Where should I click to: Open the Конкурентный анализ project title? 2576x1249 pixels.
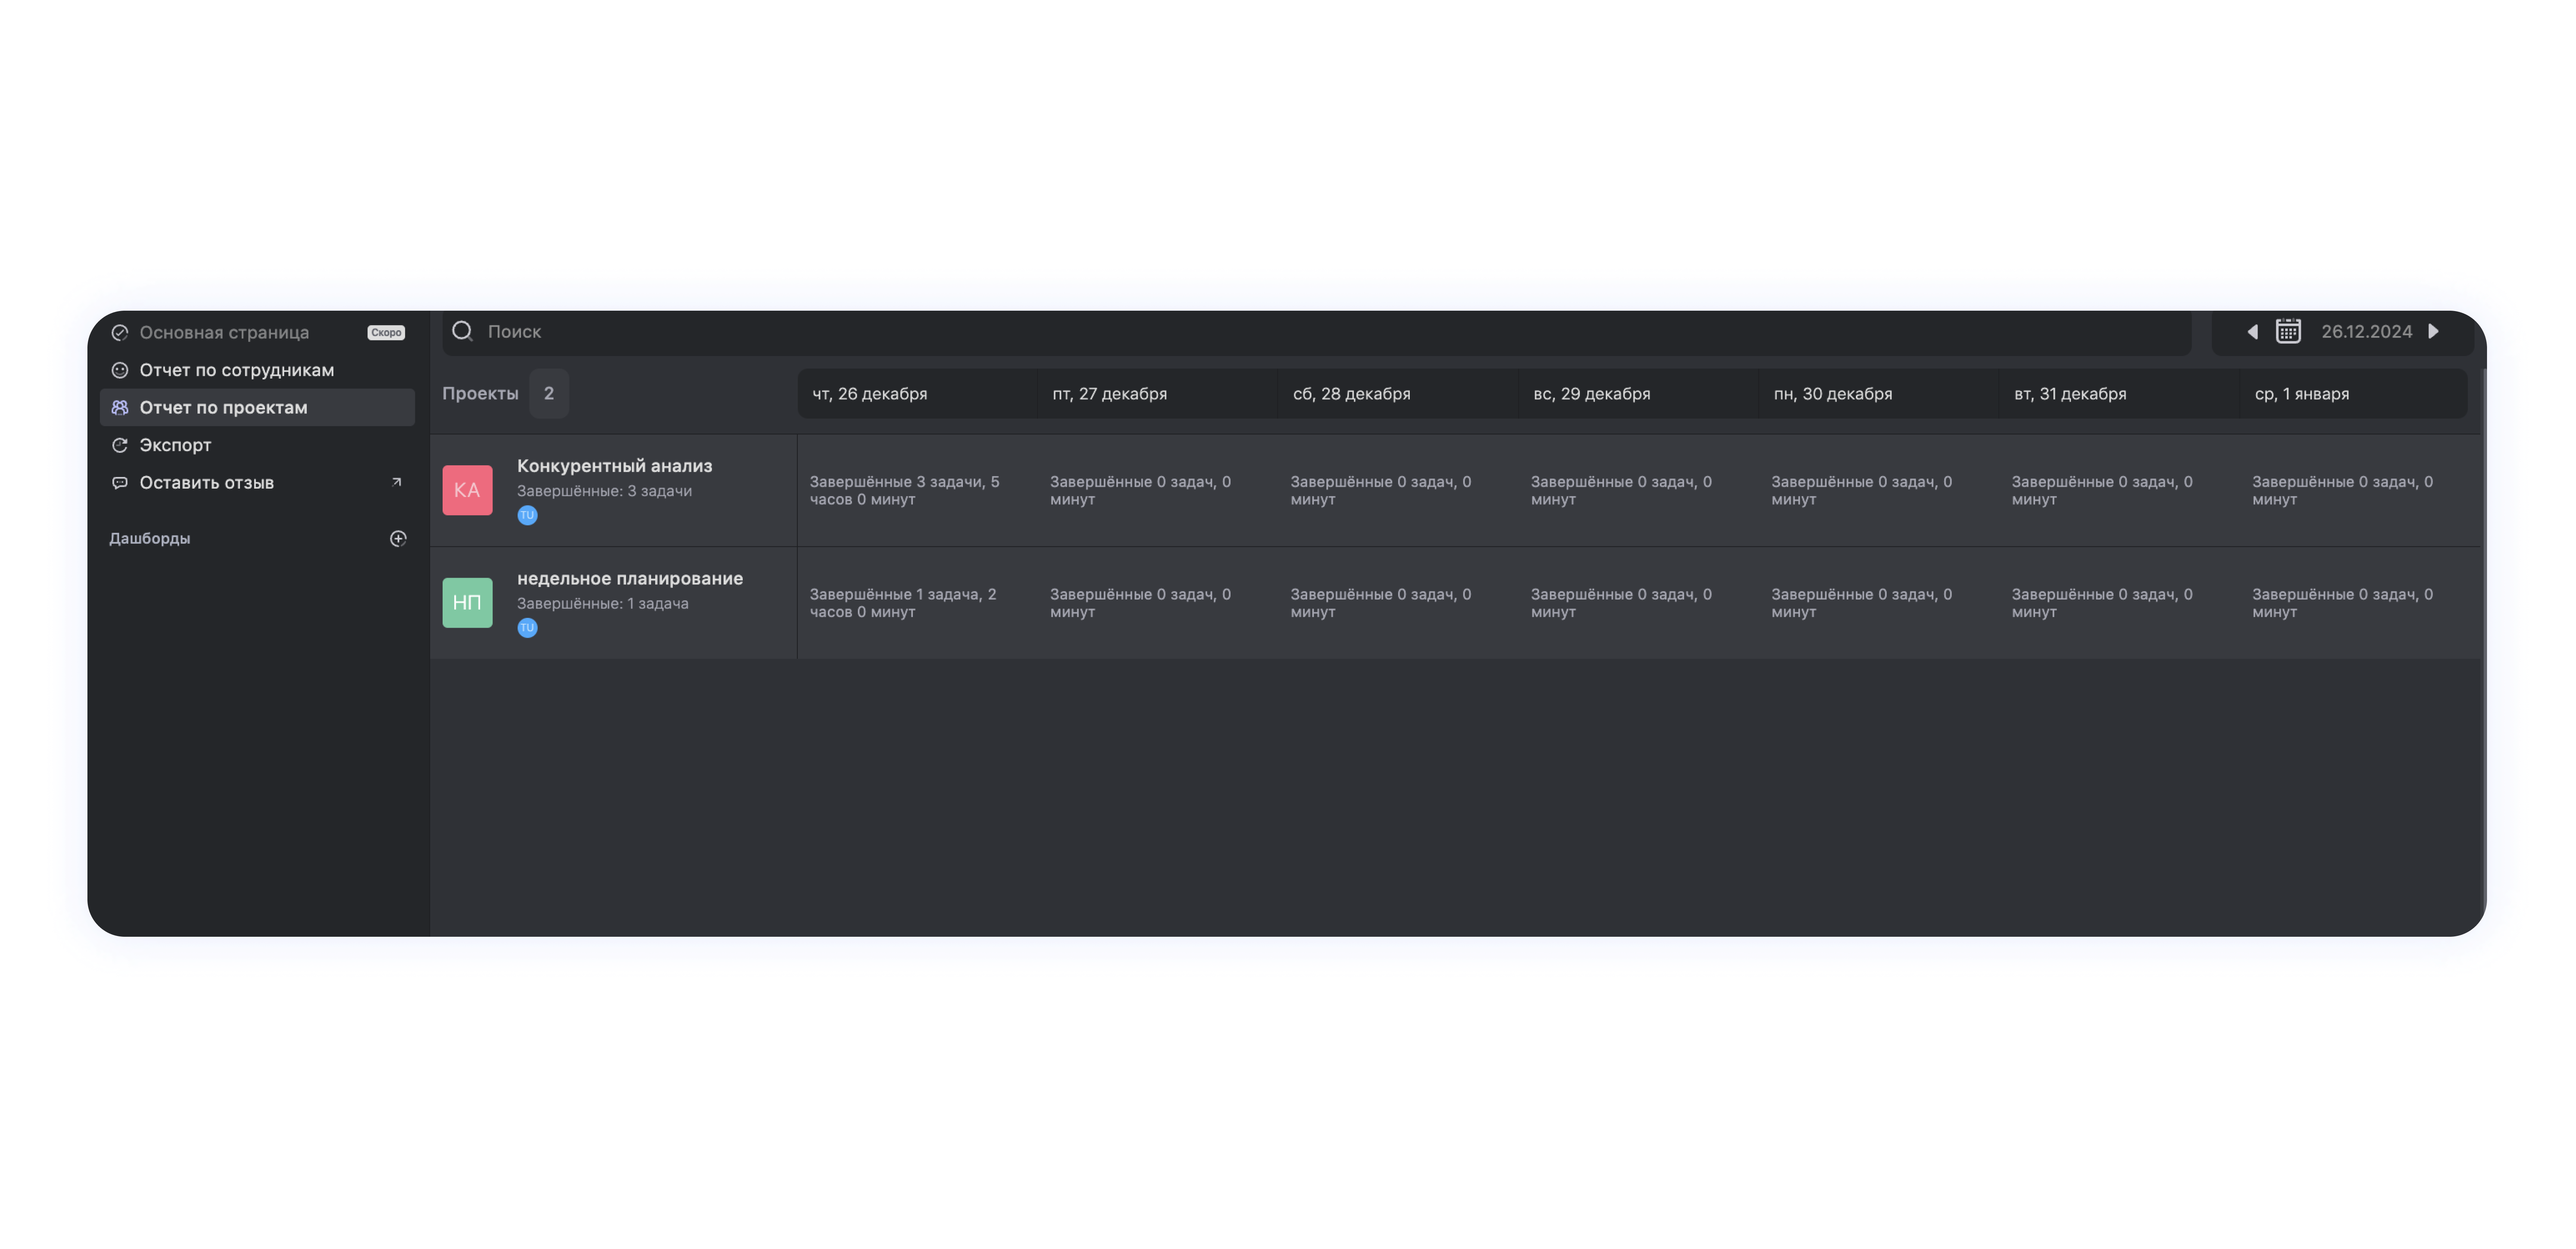click(x=614, y=466)
